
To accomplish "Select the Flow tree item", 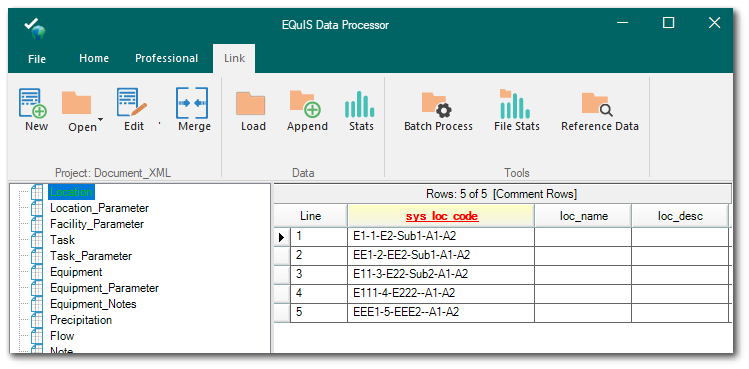I will [62, 336].
